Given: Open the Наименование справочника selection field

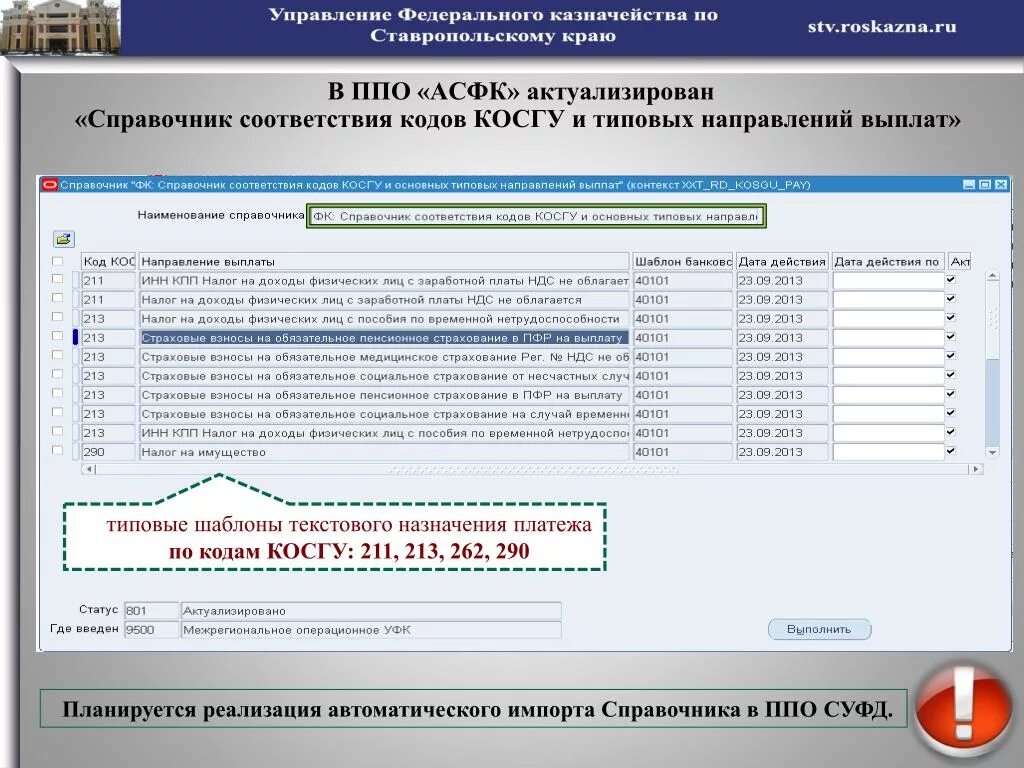Looking at the screenshot, I should click(x=536, y=216).
